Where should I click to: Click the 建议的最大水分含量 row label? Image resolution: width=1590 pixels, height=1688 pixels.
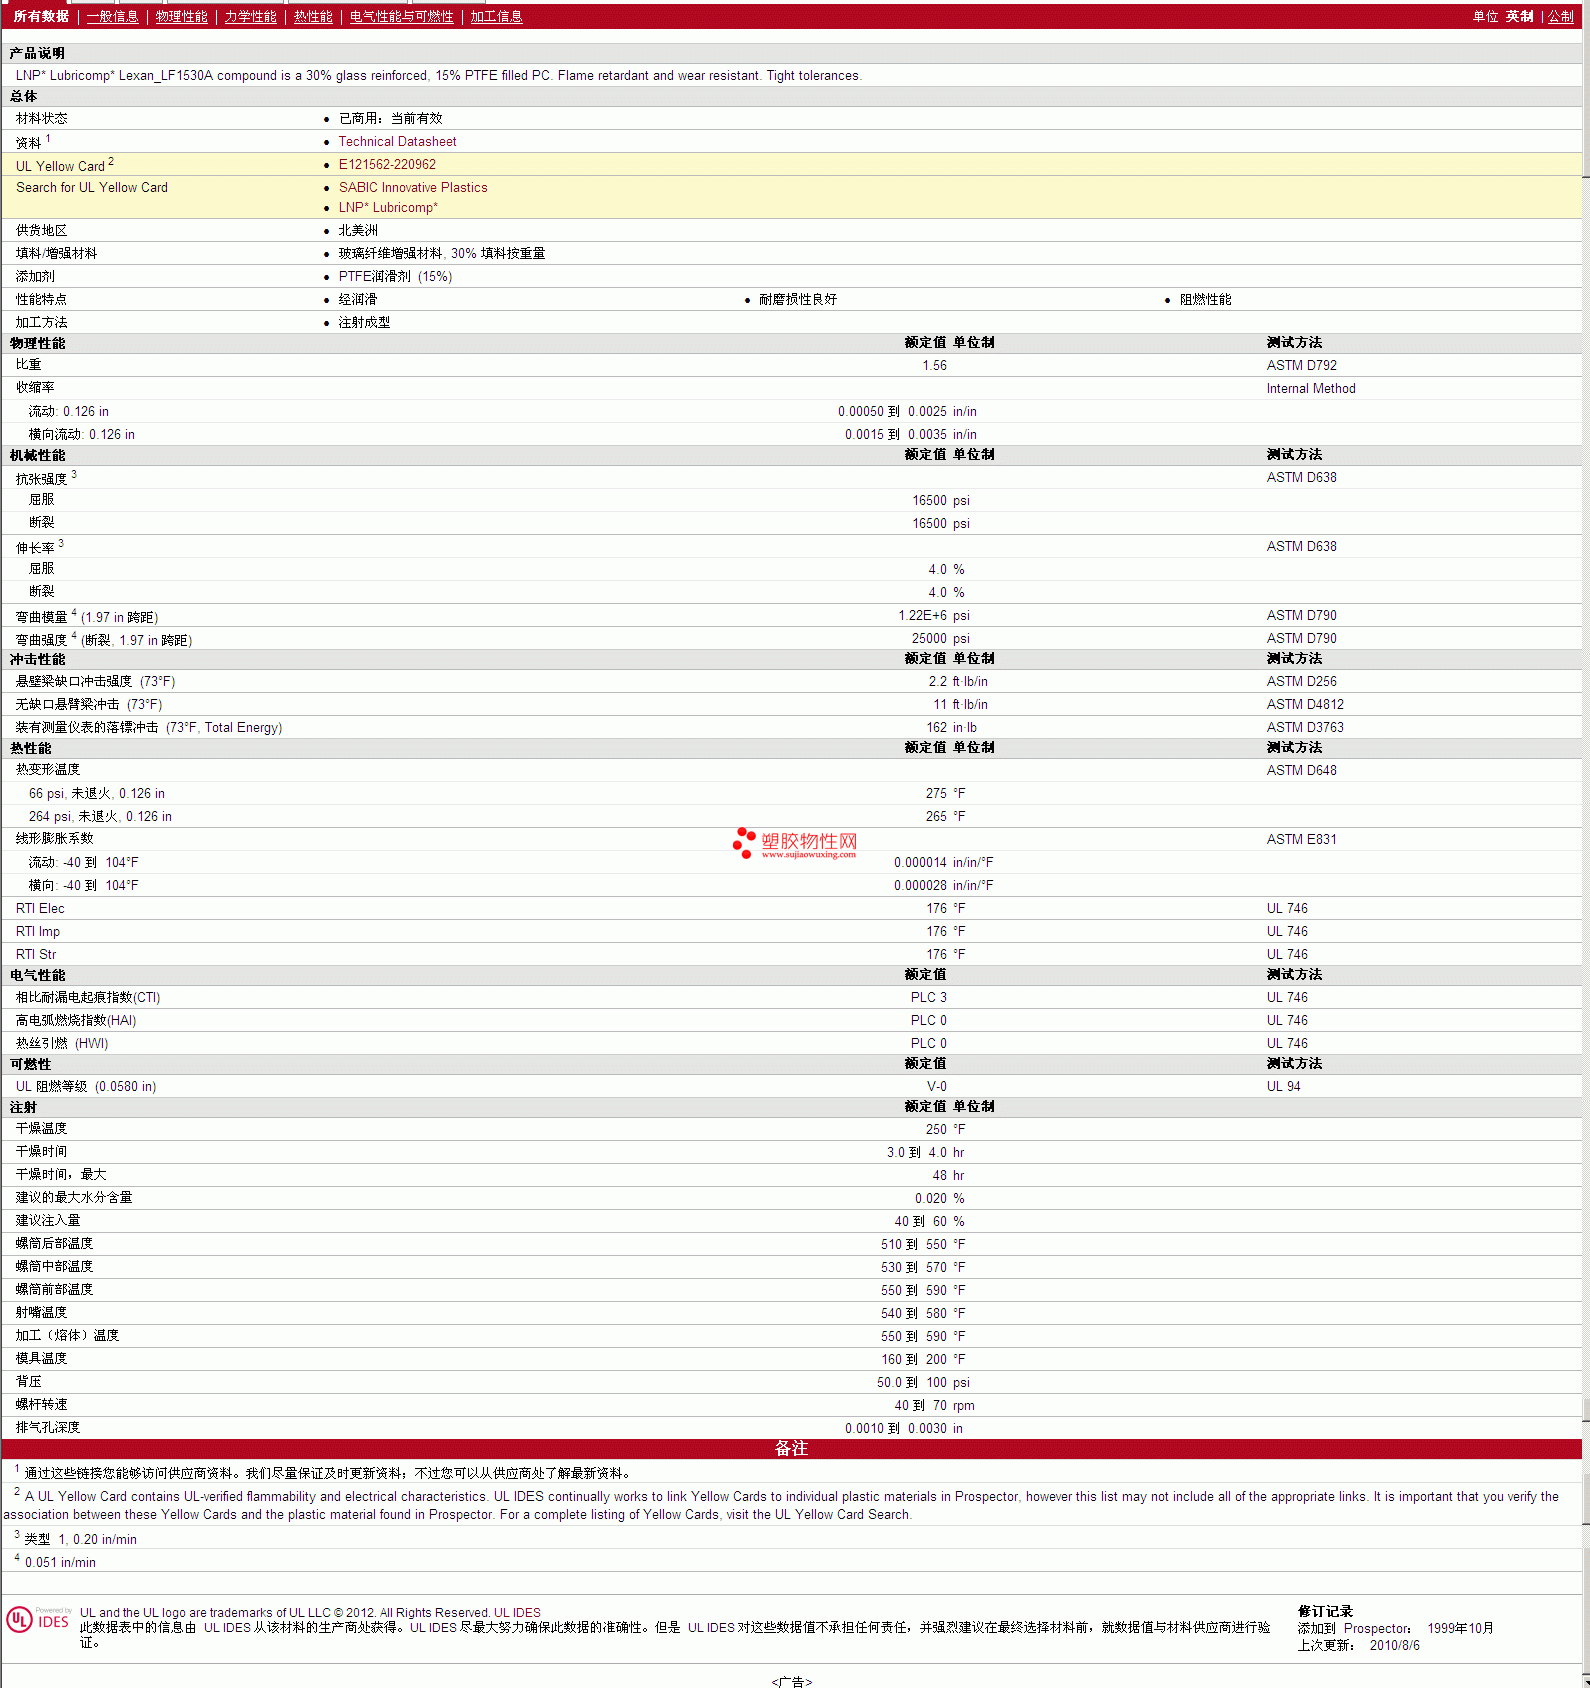(74, 1198)
